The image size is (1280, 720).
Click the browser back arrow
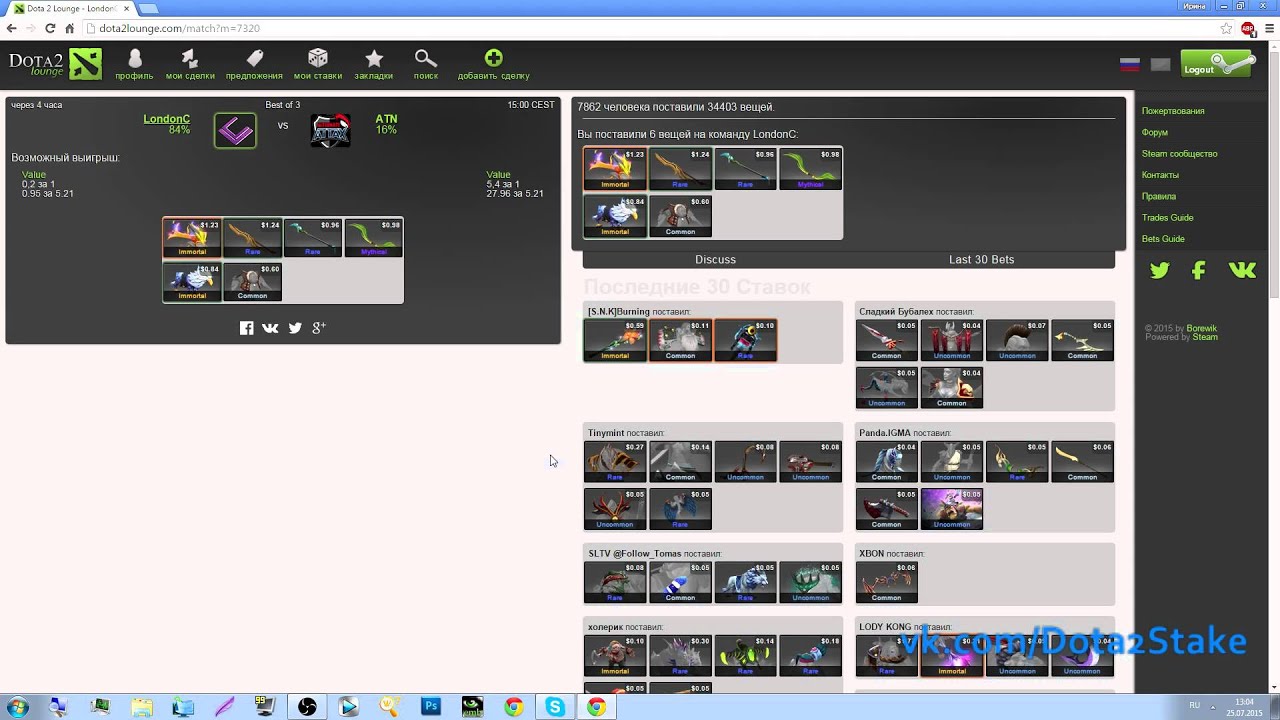(x=11, y=28)
